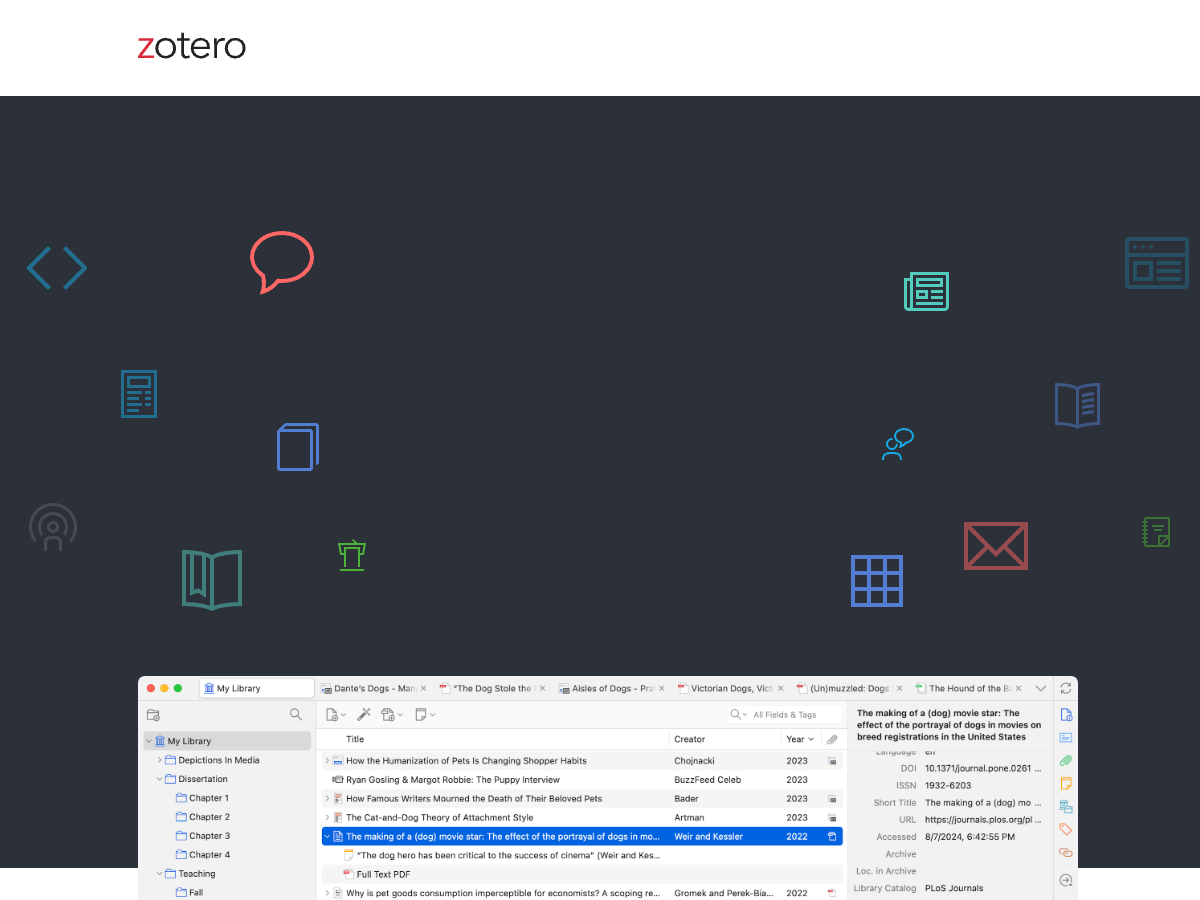The width and height of the screenshot is (1200, 900).
Task: Expand the Humanization of Pets item row
Action: click(x=327, y=761)
